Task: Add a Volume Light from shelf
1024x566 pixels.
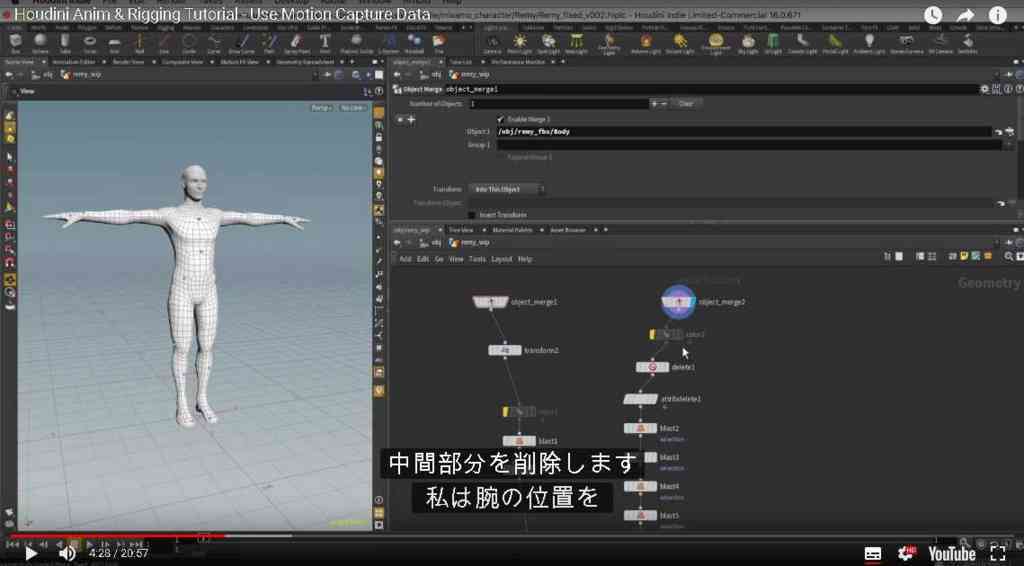Action: point(645,43)
